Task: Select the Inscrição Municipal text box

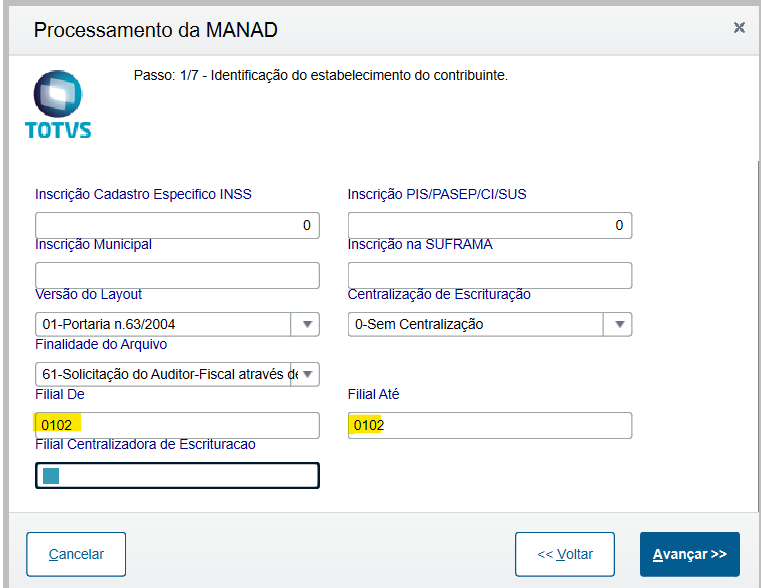Action: pyautogui.click(x=177, y=275)
